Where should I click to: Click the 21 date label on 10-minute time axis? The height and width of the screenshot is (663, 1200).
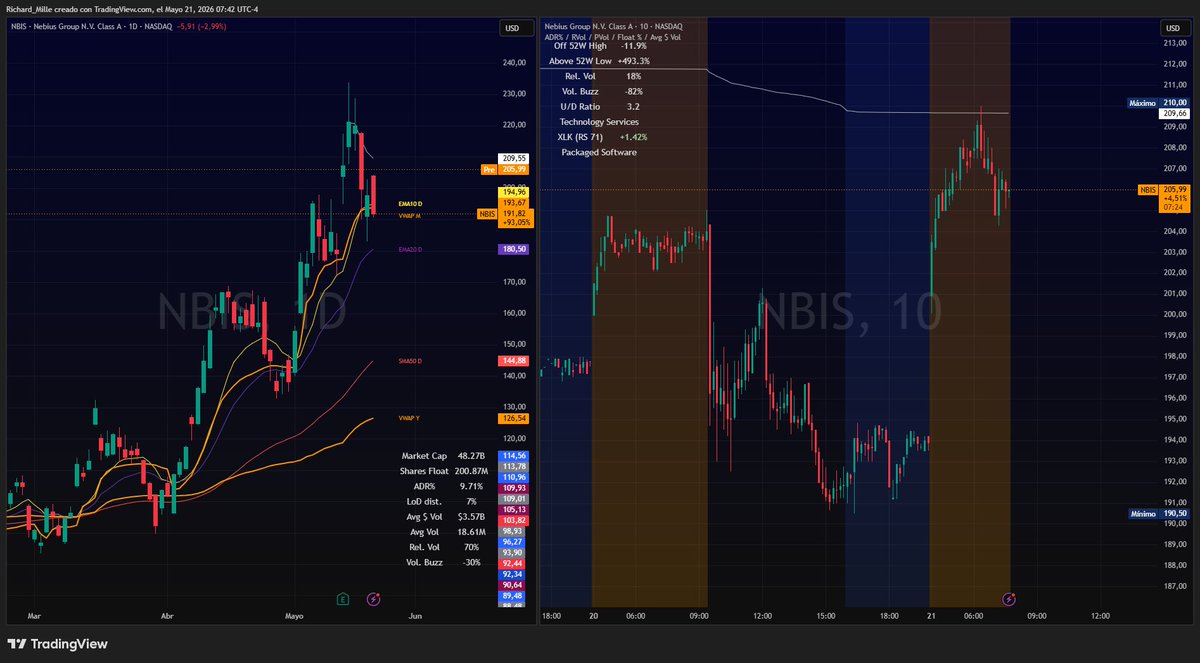pyautogui.click(x=930, y=618)
